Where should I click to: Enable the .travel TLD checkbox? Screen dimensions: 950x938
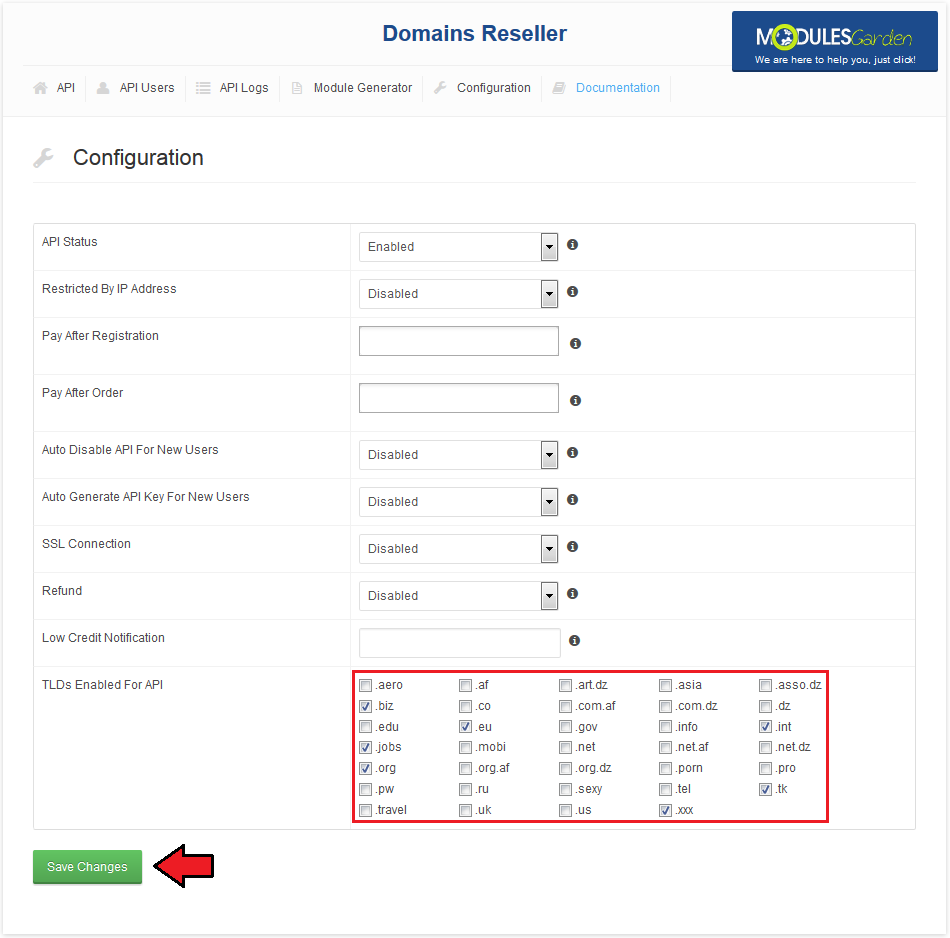(365, 810)
